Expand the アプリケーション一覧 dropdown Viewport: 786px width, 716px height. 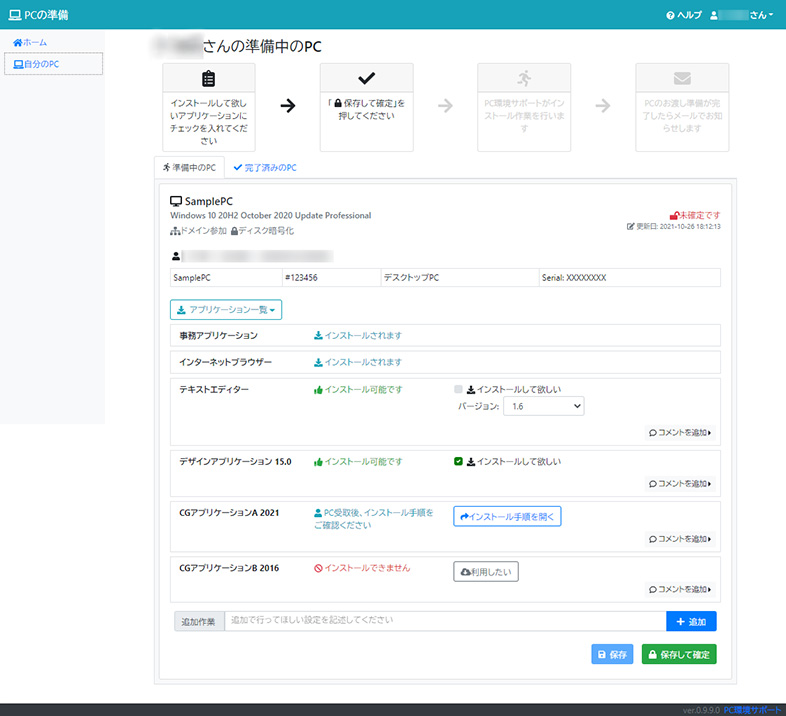[x=226, y=310]
